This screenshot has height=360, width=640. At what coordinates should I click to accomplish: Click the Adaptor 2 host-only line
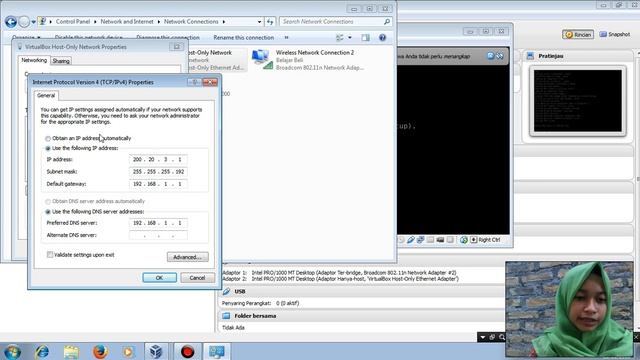pyautogui.click(x=340, y=279)
